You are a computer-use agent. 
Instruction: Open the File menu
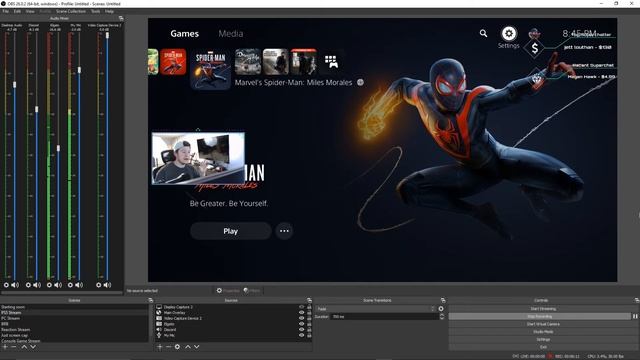[5, 11]
